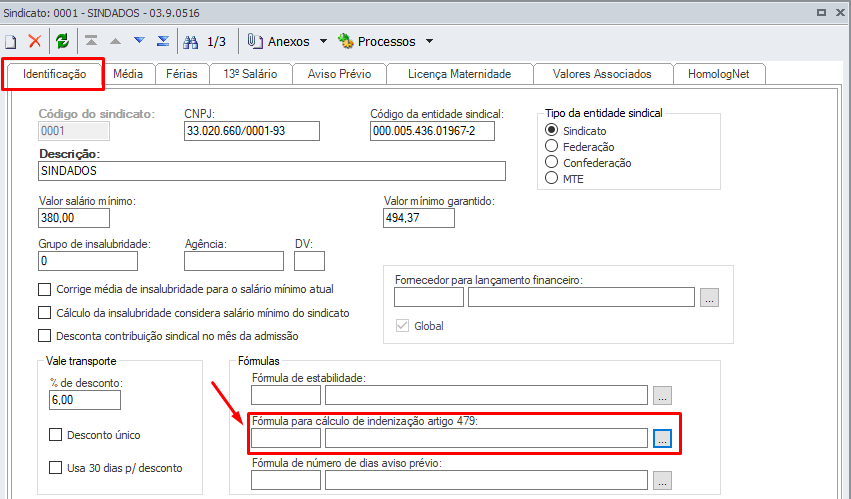Expand the Anexos dropdown arrow
This screenshot has height=499, width=851.
(323, 41)
